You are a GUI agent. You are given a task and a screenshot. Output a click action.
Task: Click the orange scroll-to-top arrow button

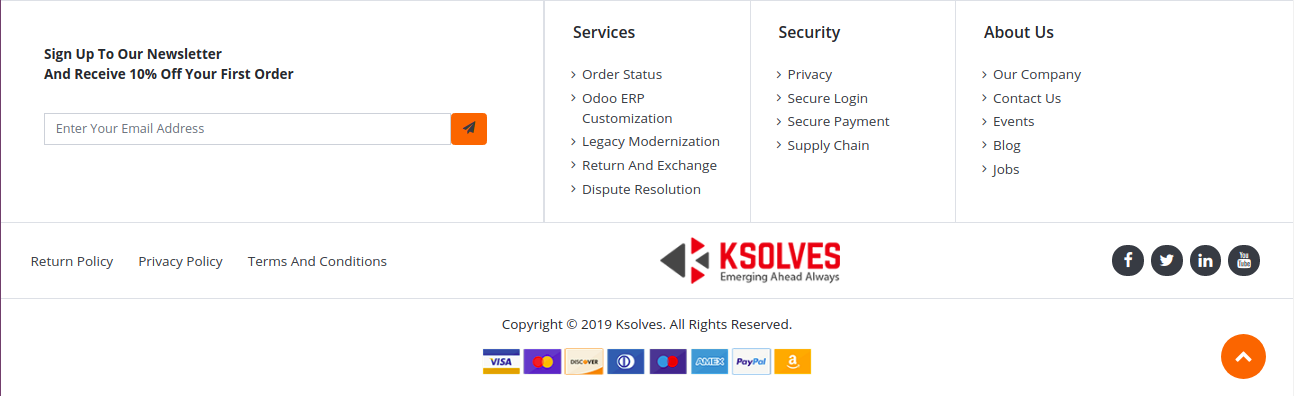coord(1243,357)
